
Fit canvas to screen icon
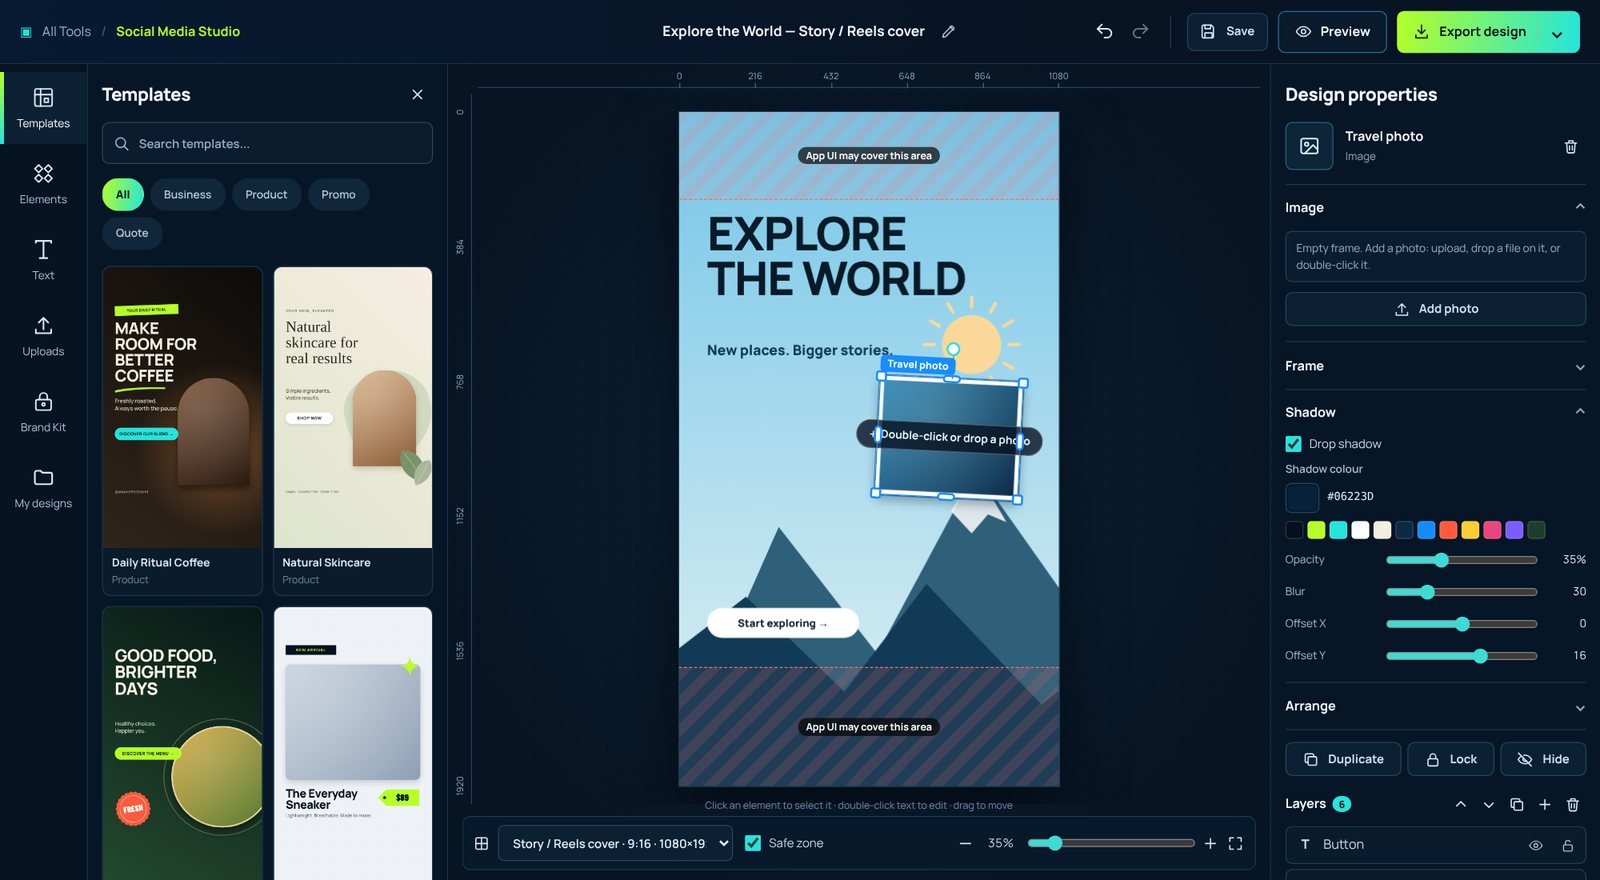(1235, 844)
